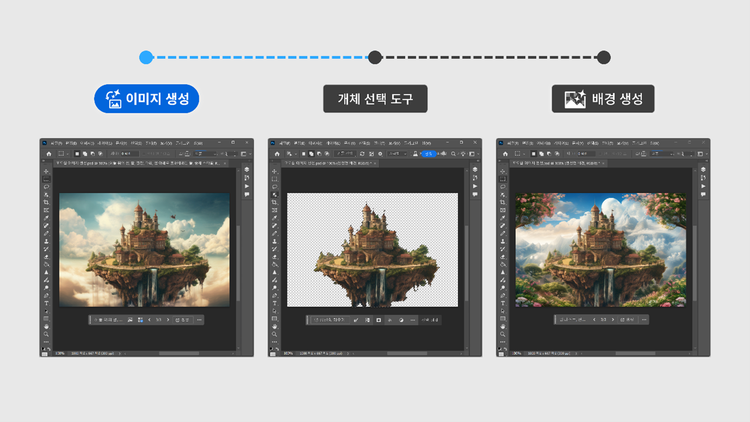The height and width of the screenshot is (422, 750).
Task: Click prompt field in the 이미지 생성 contextual taskbar
Action: 109,320
